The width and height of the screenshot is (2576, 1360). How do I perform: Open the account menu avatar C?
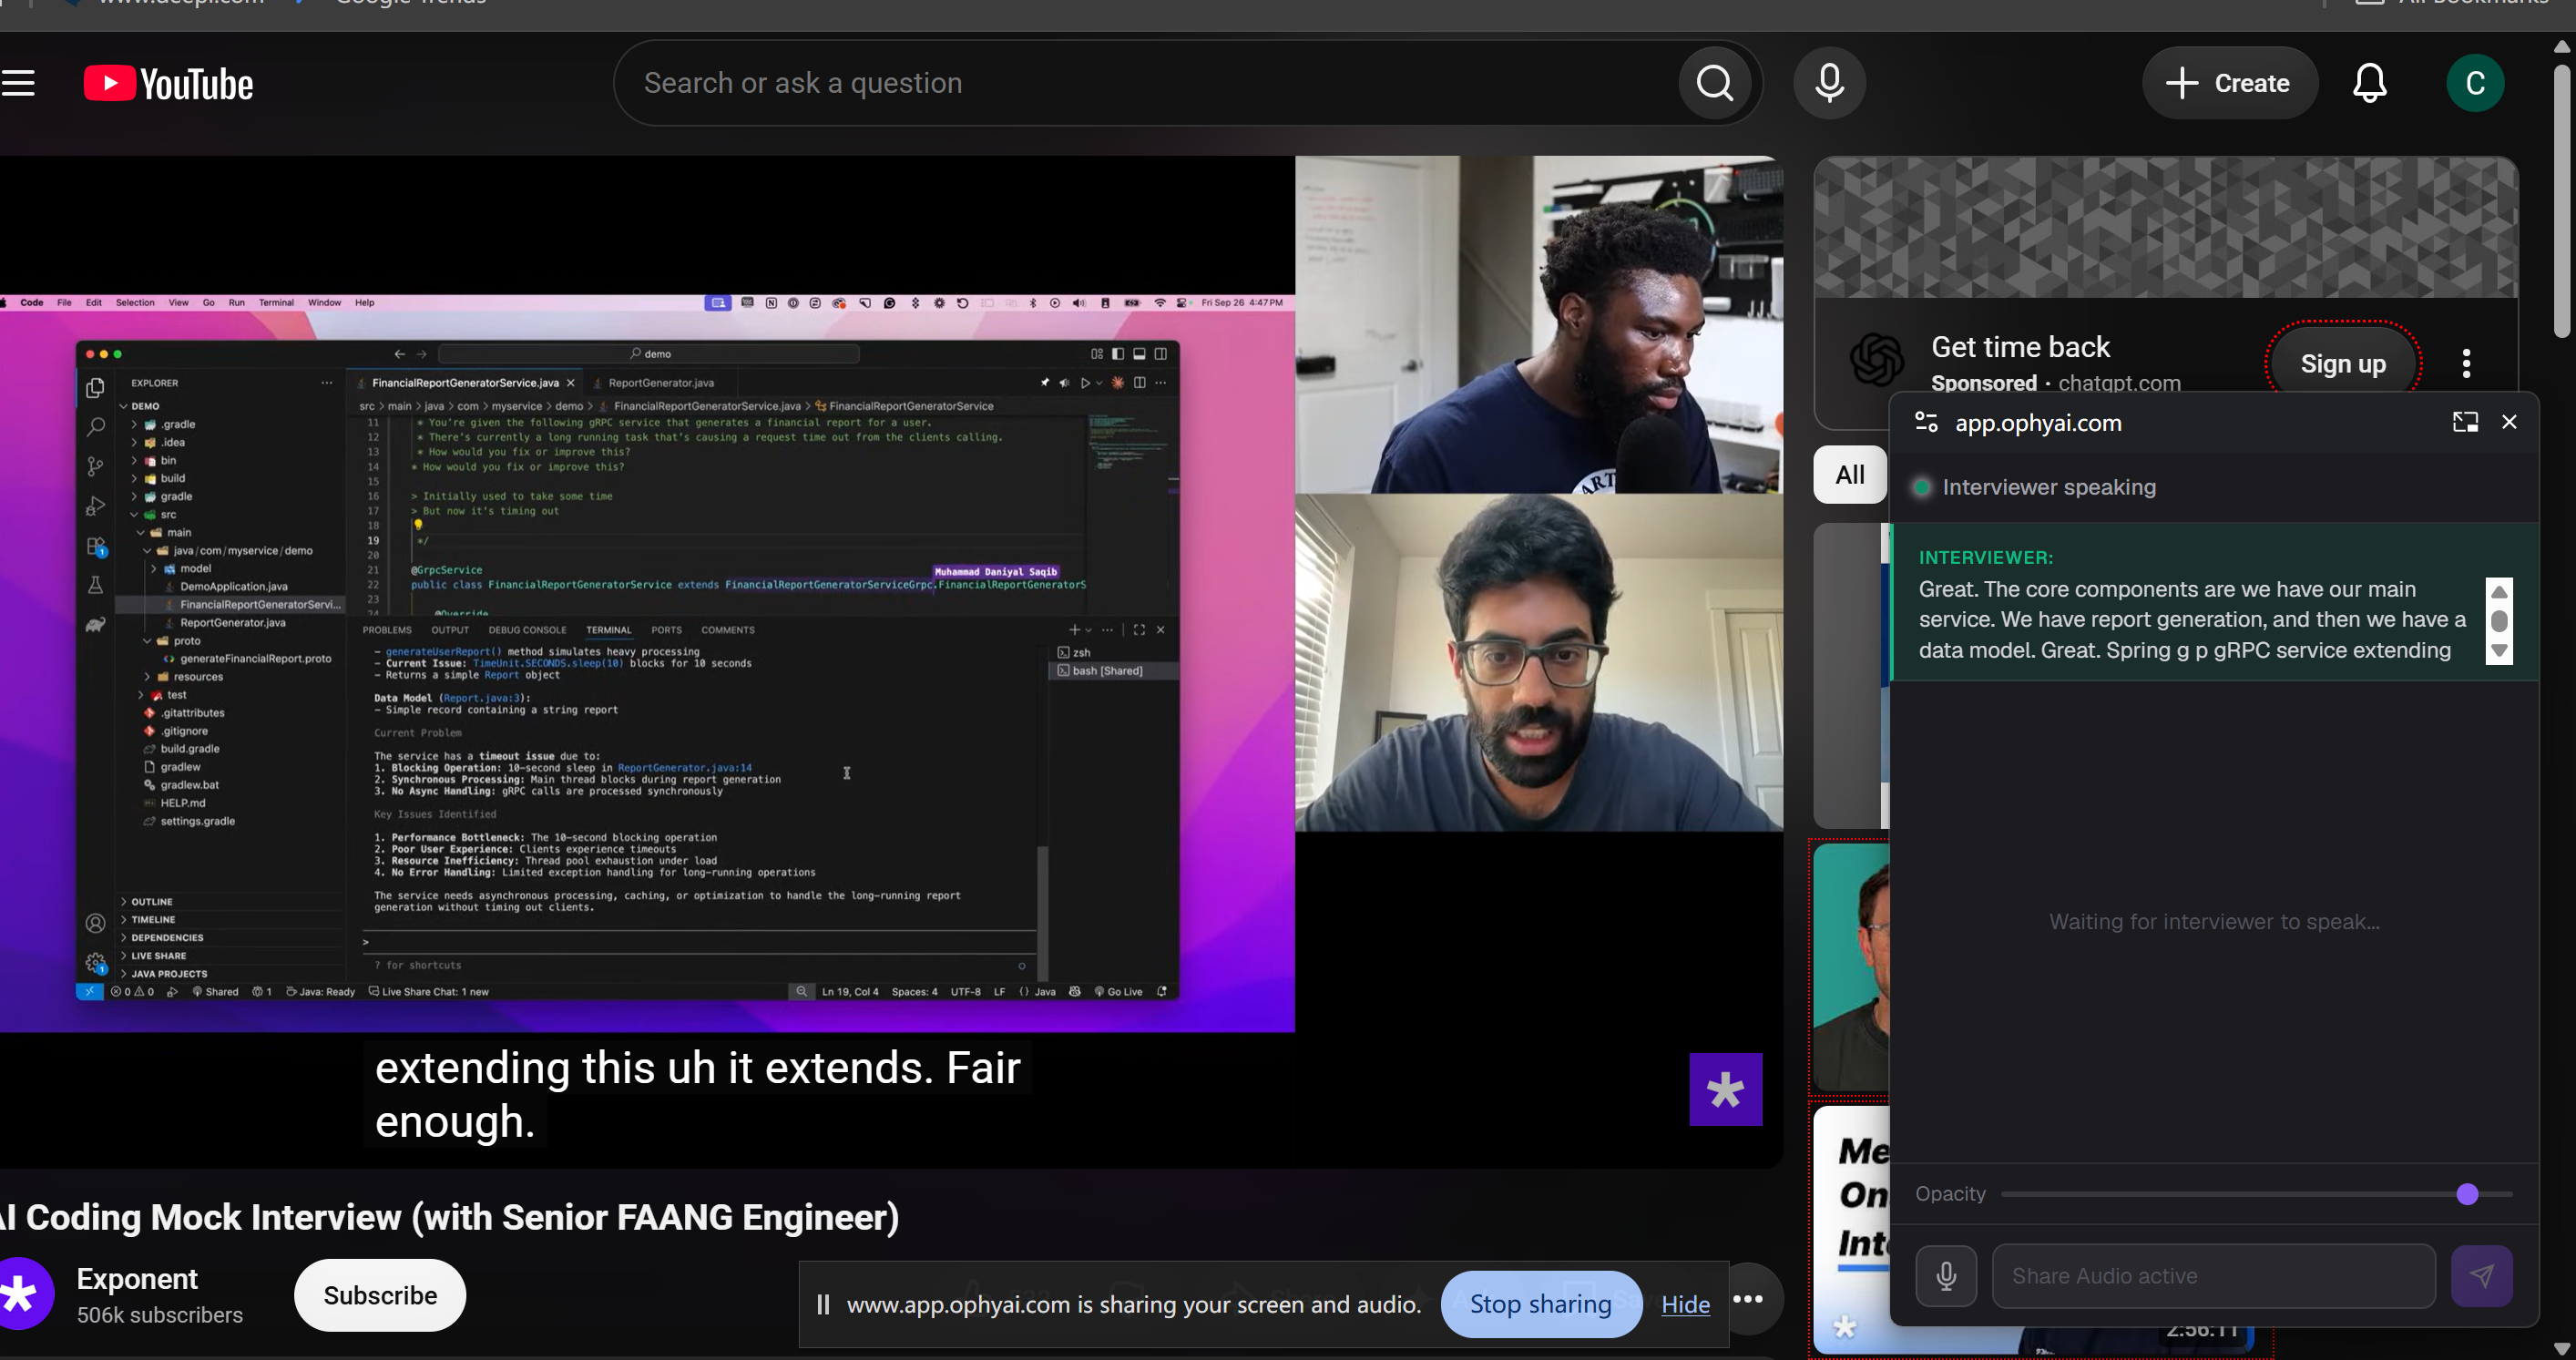2475,83
